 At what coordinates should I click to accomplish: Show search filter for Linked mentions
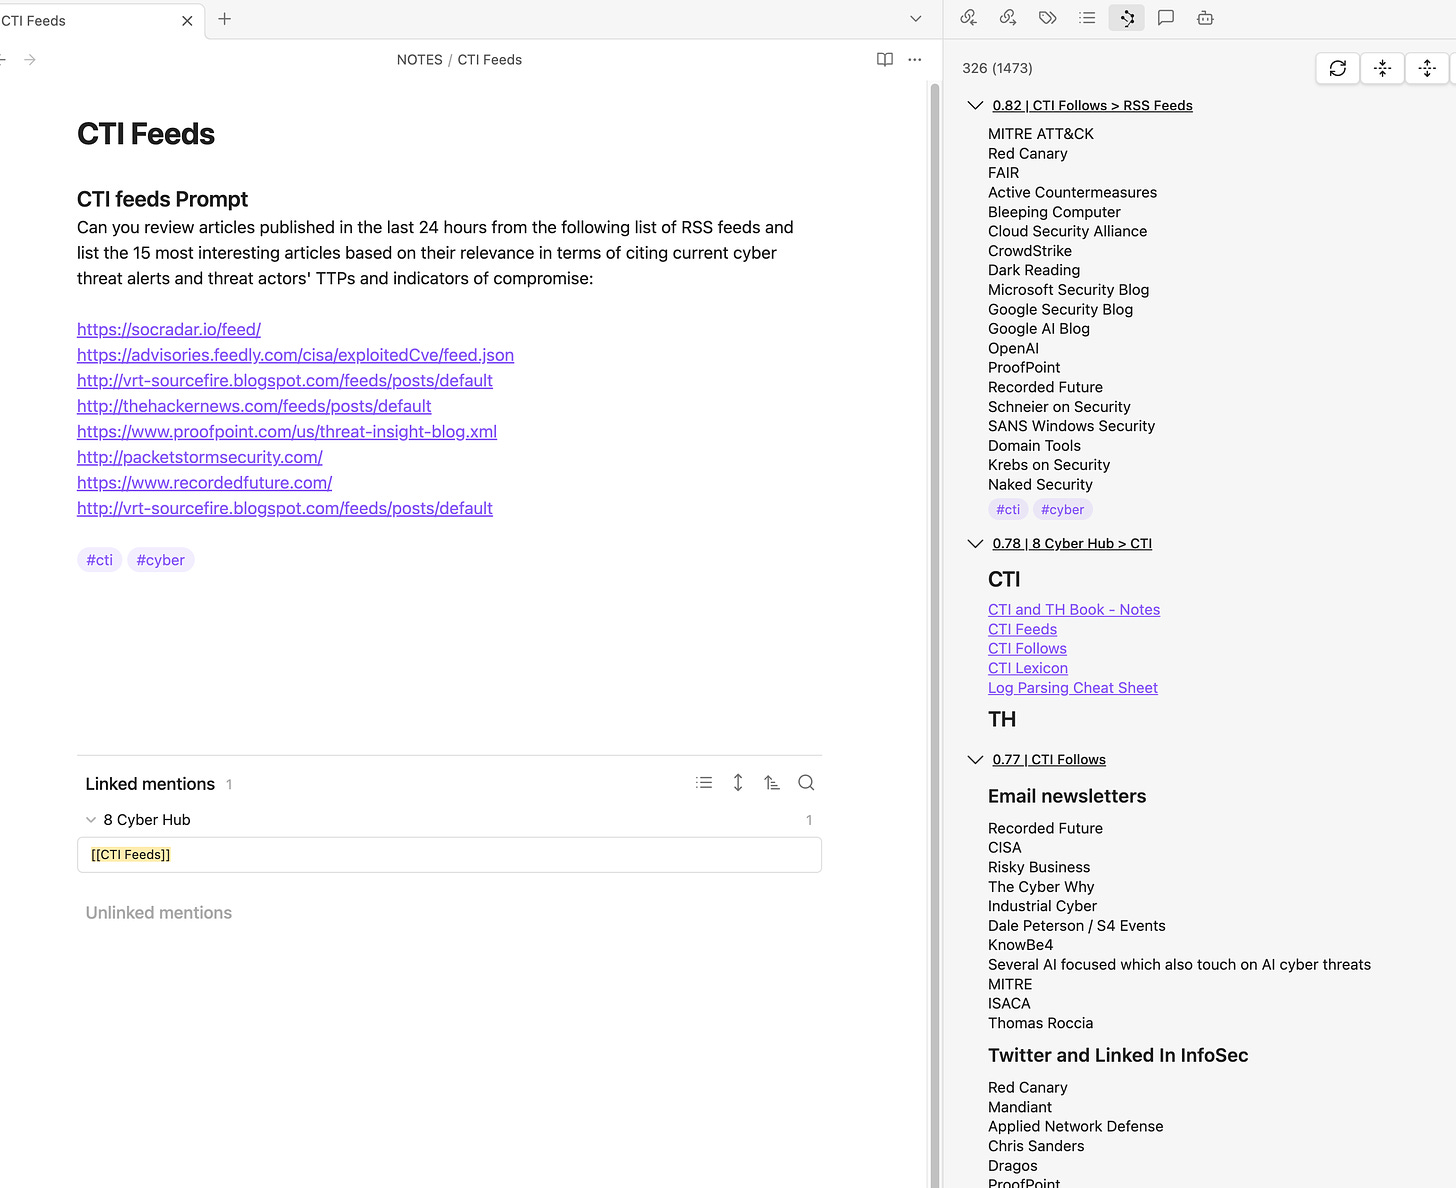(806, 783)
